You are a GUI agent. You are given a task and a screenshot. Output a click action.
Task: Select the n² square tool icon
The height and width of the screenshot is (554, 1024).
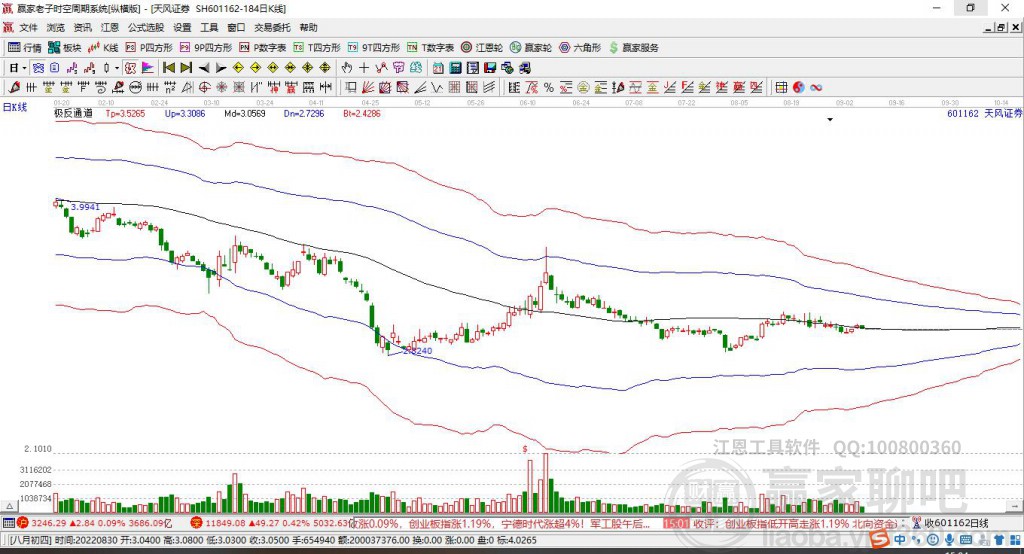coord(170,88)
